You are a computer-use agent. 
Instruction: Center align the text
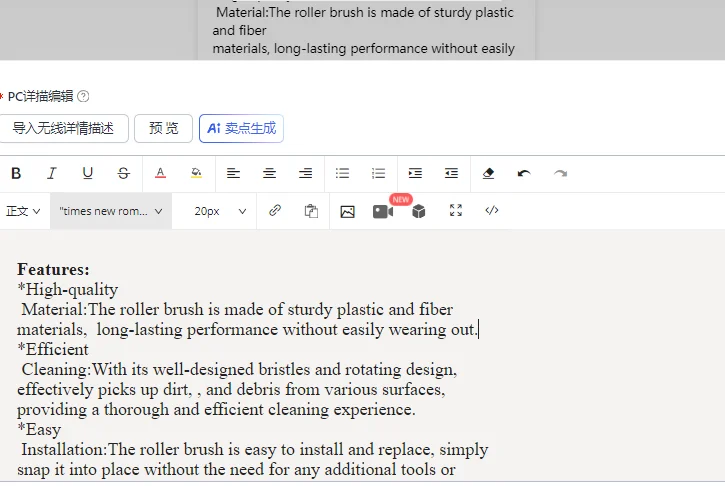pyautogui.click(x=270, y=173)
